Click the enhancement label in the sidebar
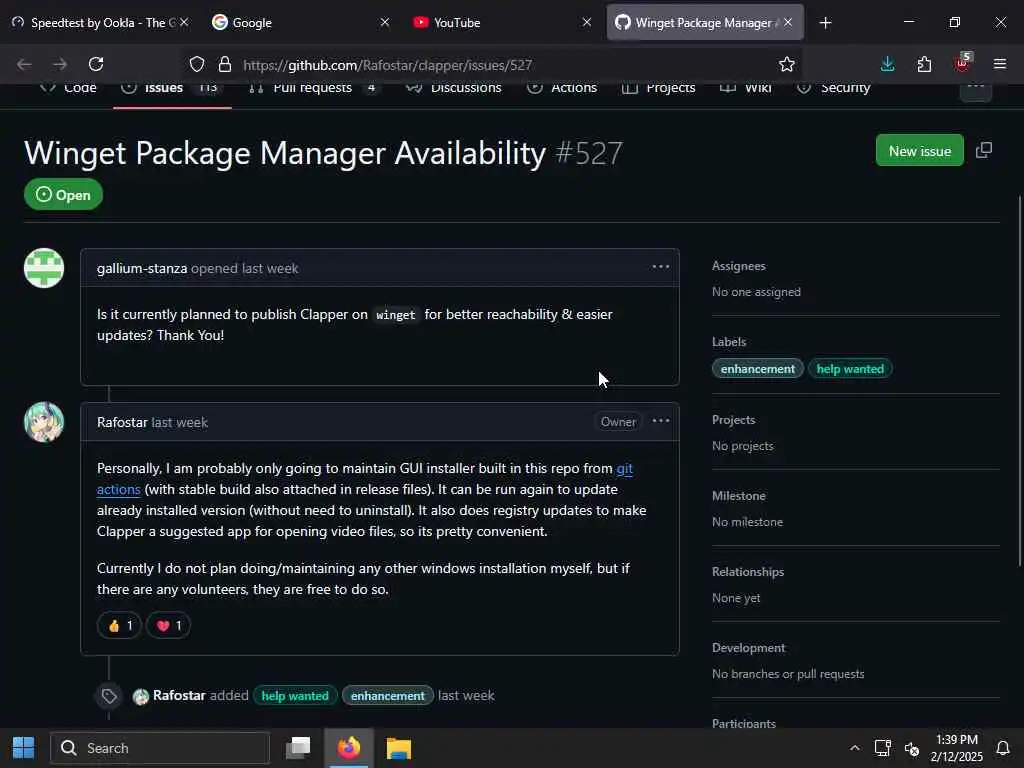The height and width of the screenshot is (768, 1024). [x=758, y=369]
